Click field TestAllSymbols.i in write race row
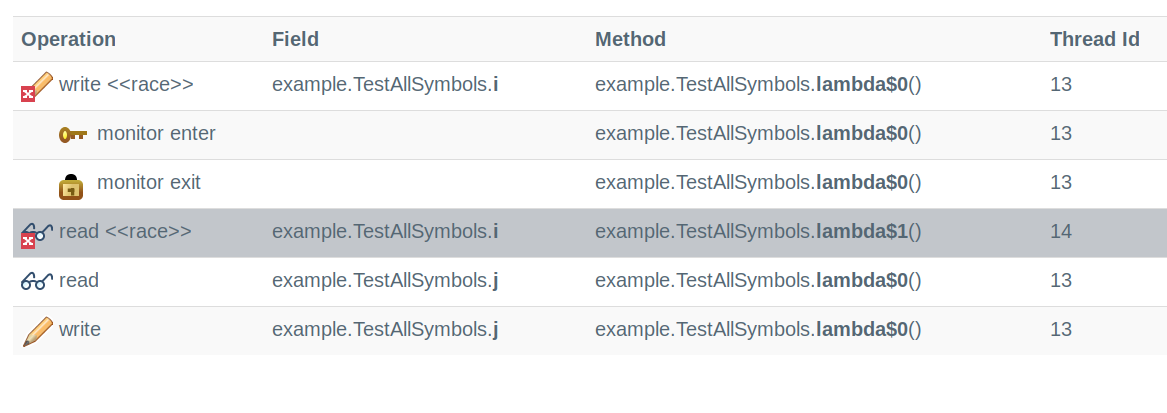1167x413 pixels. click(385, 85)
